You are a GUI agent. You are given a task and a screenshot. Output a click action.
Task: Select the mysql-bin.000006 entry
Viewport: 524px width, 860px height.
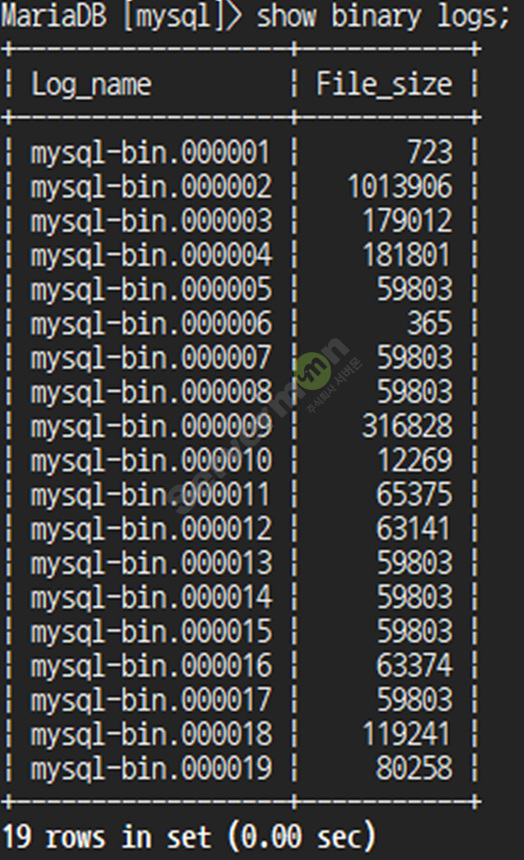[x=150, y=324]
